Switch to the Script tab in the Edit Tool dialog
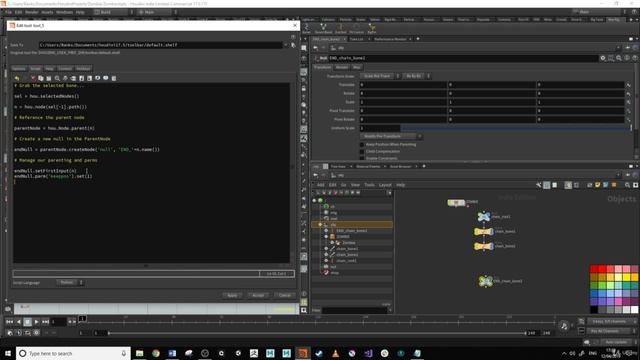 (36, 69)
